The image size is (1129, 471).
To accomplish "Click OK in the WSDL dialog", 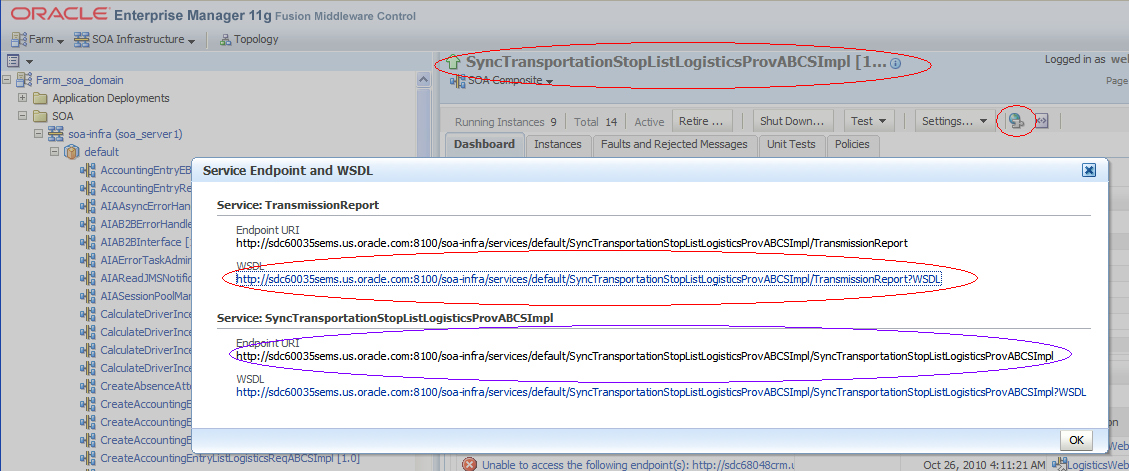I will coord(1076,440).
